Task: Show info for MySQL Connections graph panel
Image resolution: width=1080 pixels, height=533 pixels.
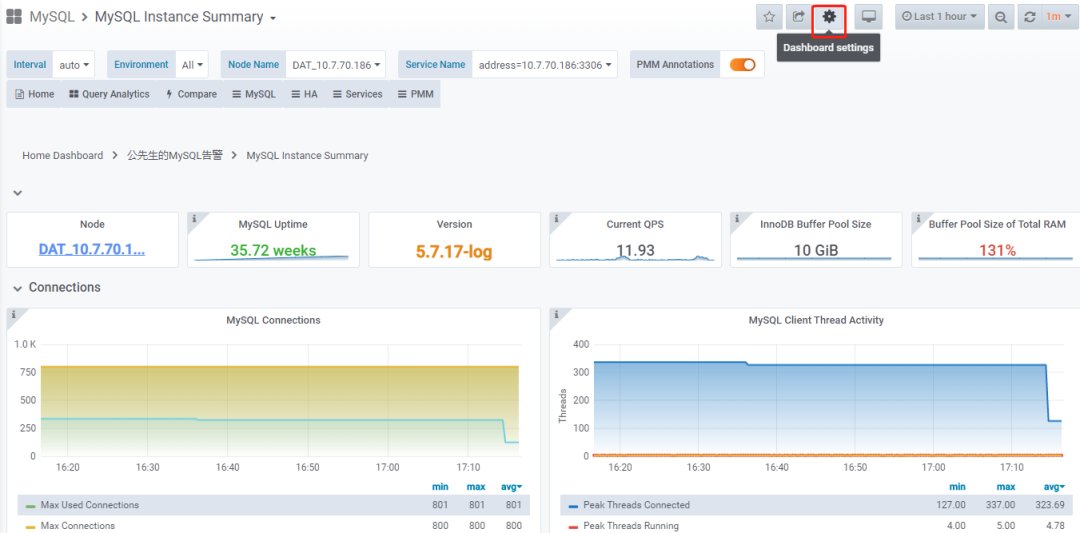Action: pyautogui.click(x=13, y=315)
